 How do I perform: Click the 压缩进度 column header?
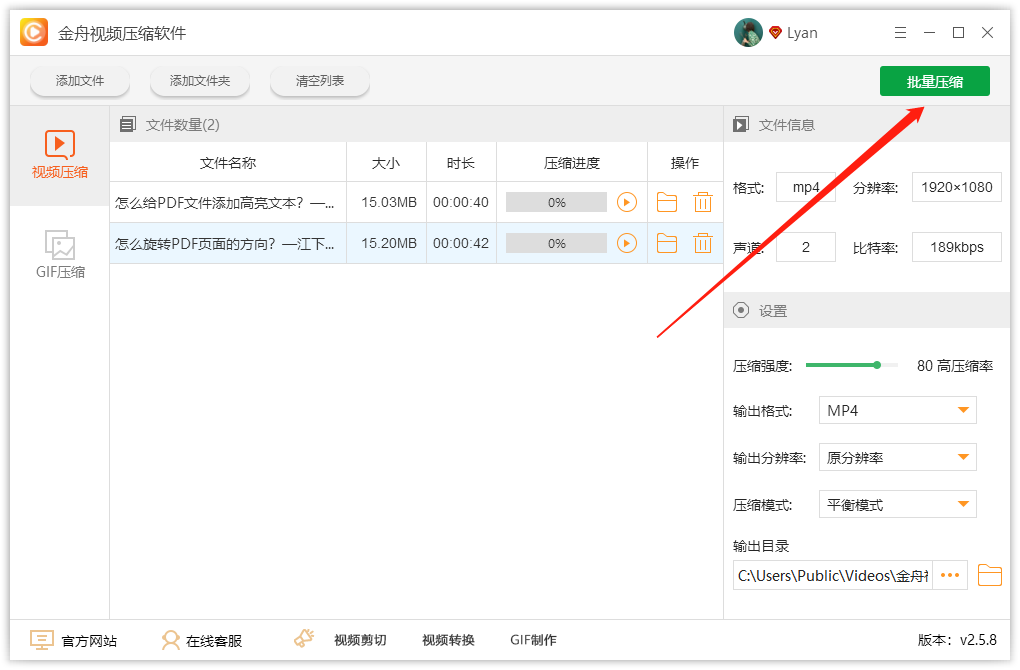click(572, 163)
